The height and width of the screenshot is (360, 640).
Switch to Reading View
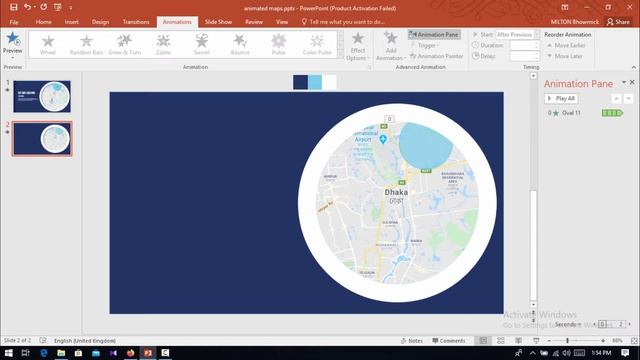pyautogui.click(x=518, y=340)
